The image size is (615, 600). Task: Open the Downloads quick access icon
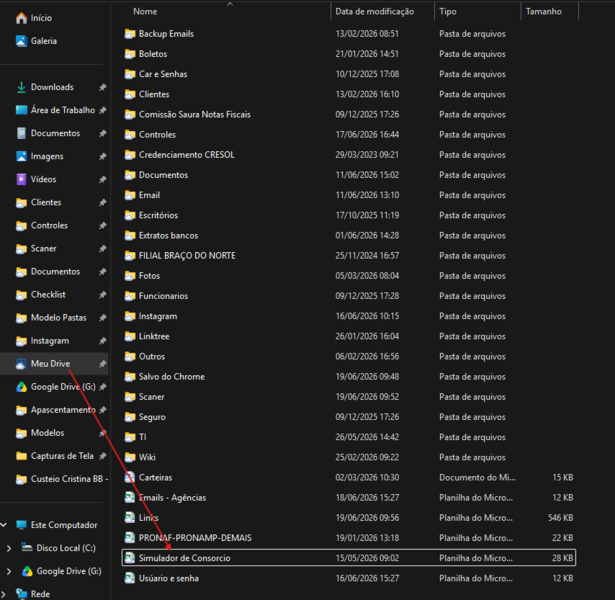point(21,87)
